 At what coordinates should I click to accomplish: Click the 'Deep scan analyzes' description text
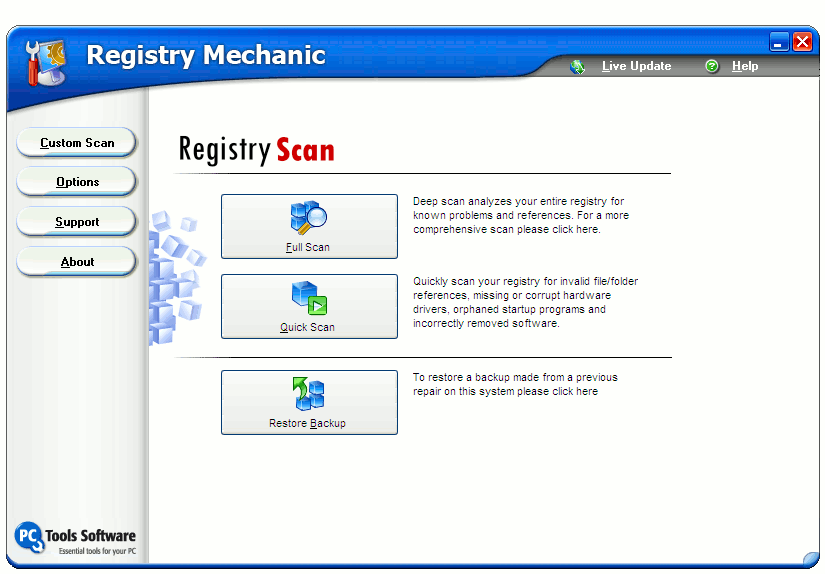click(521, 215)
